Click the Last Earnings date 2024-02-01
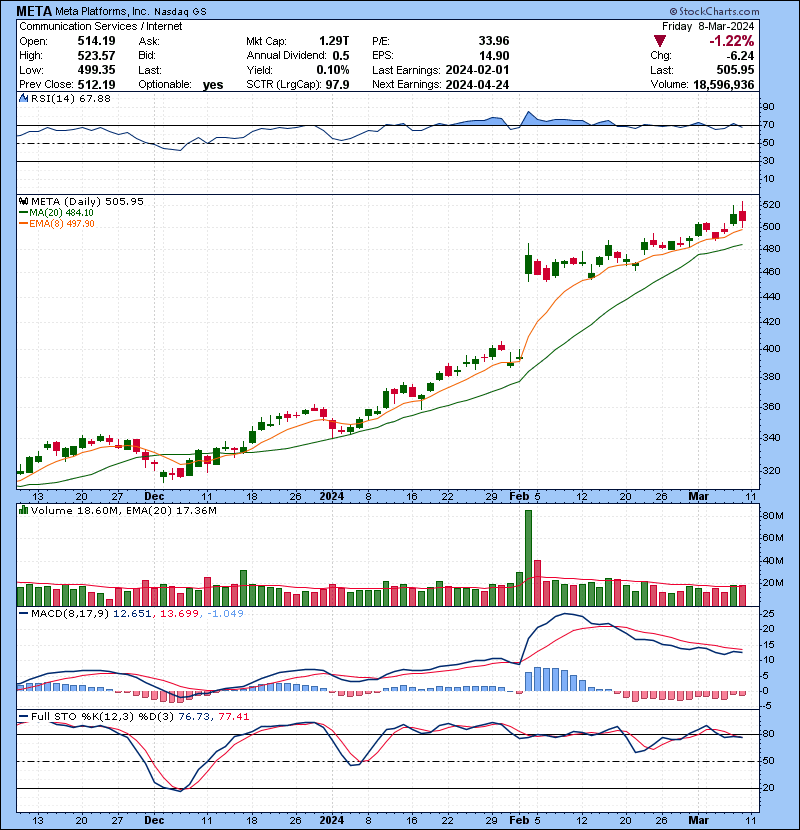The height and width of the screenshot is (830, 800). coord(478,70)
